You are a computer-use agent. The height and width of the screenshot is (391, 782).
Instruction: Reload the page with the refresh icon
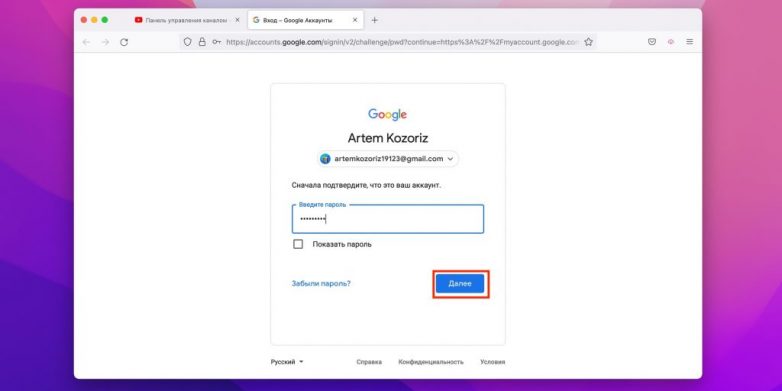tap(124, 42)
